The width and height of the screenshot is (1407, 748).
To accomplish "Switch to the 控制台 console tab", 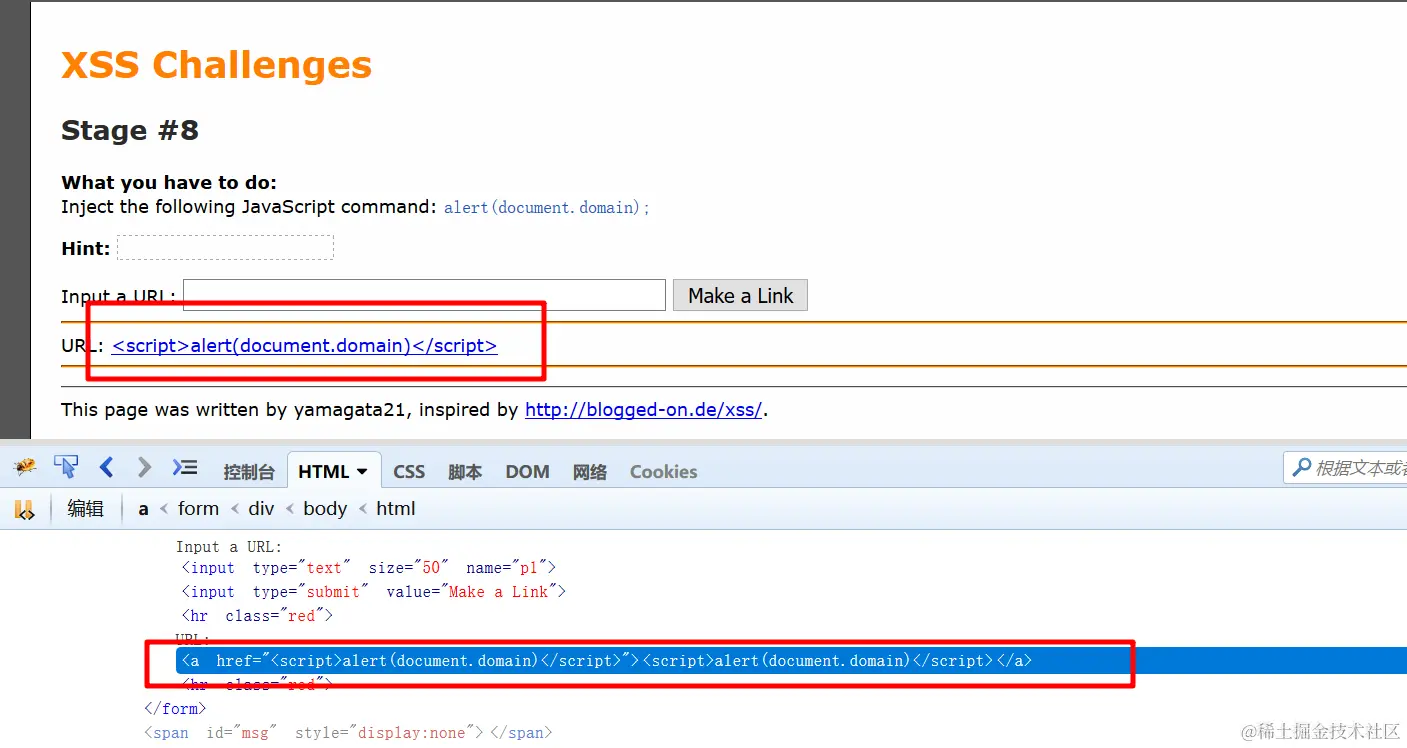I will point(248,472).
